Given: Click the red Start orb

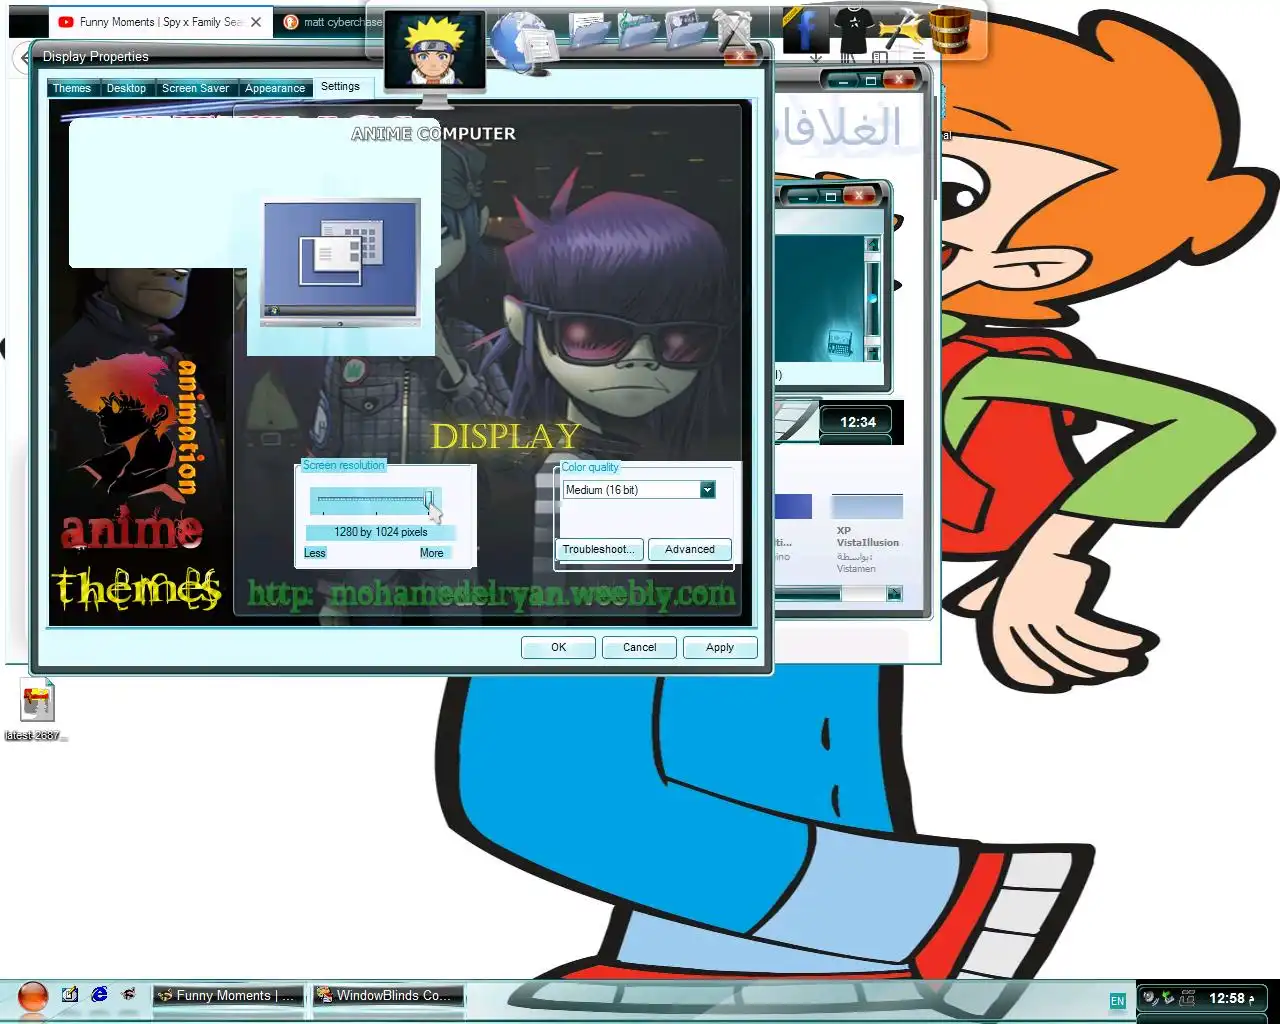Looking at the screenshot, I should pos(33,996).
